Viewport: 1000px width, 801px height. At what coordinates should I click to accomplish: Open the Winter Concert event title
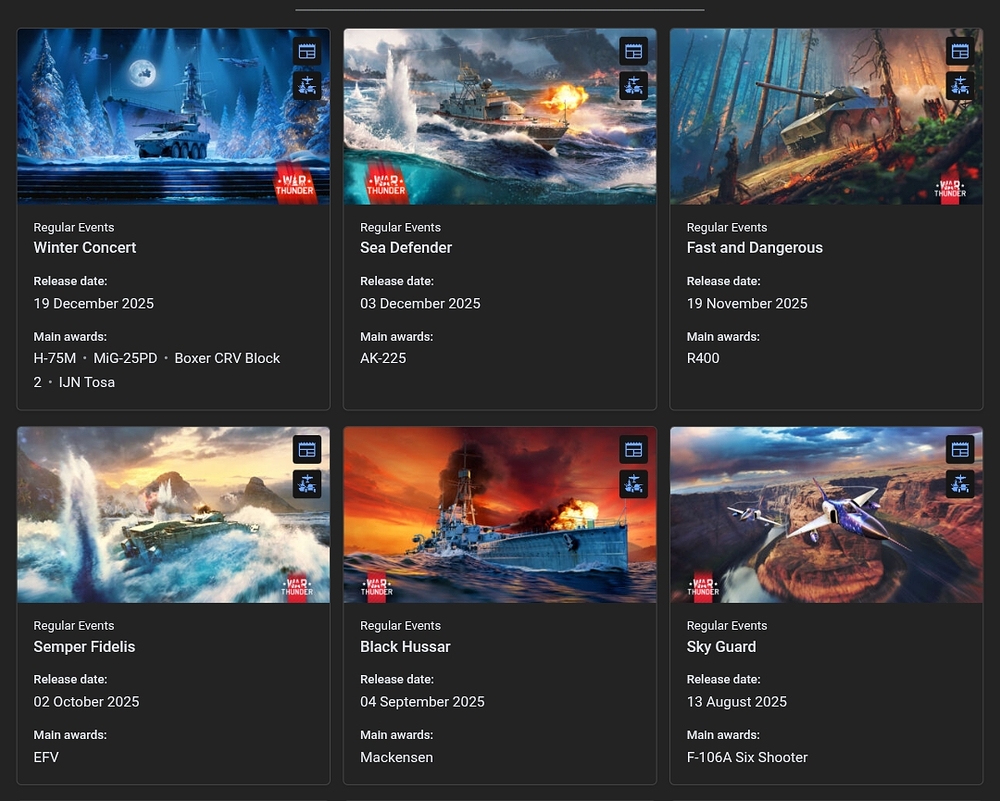[x=85, y=247]
